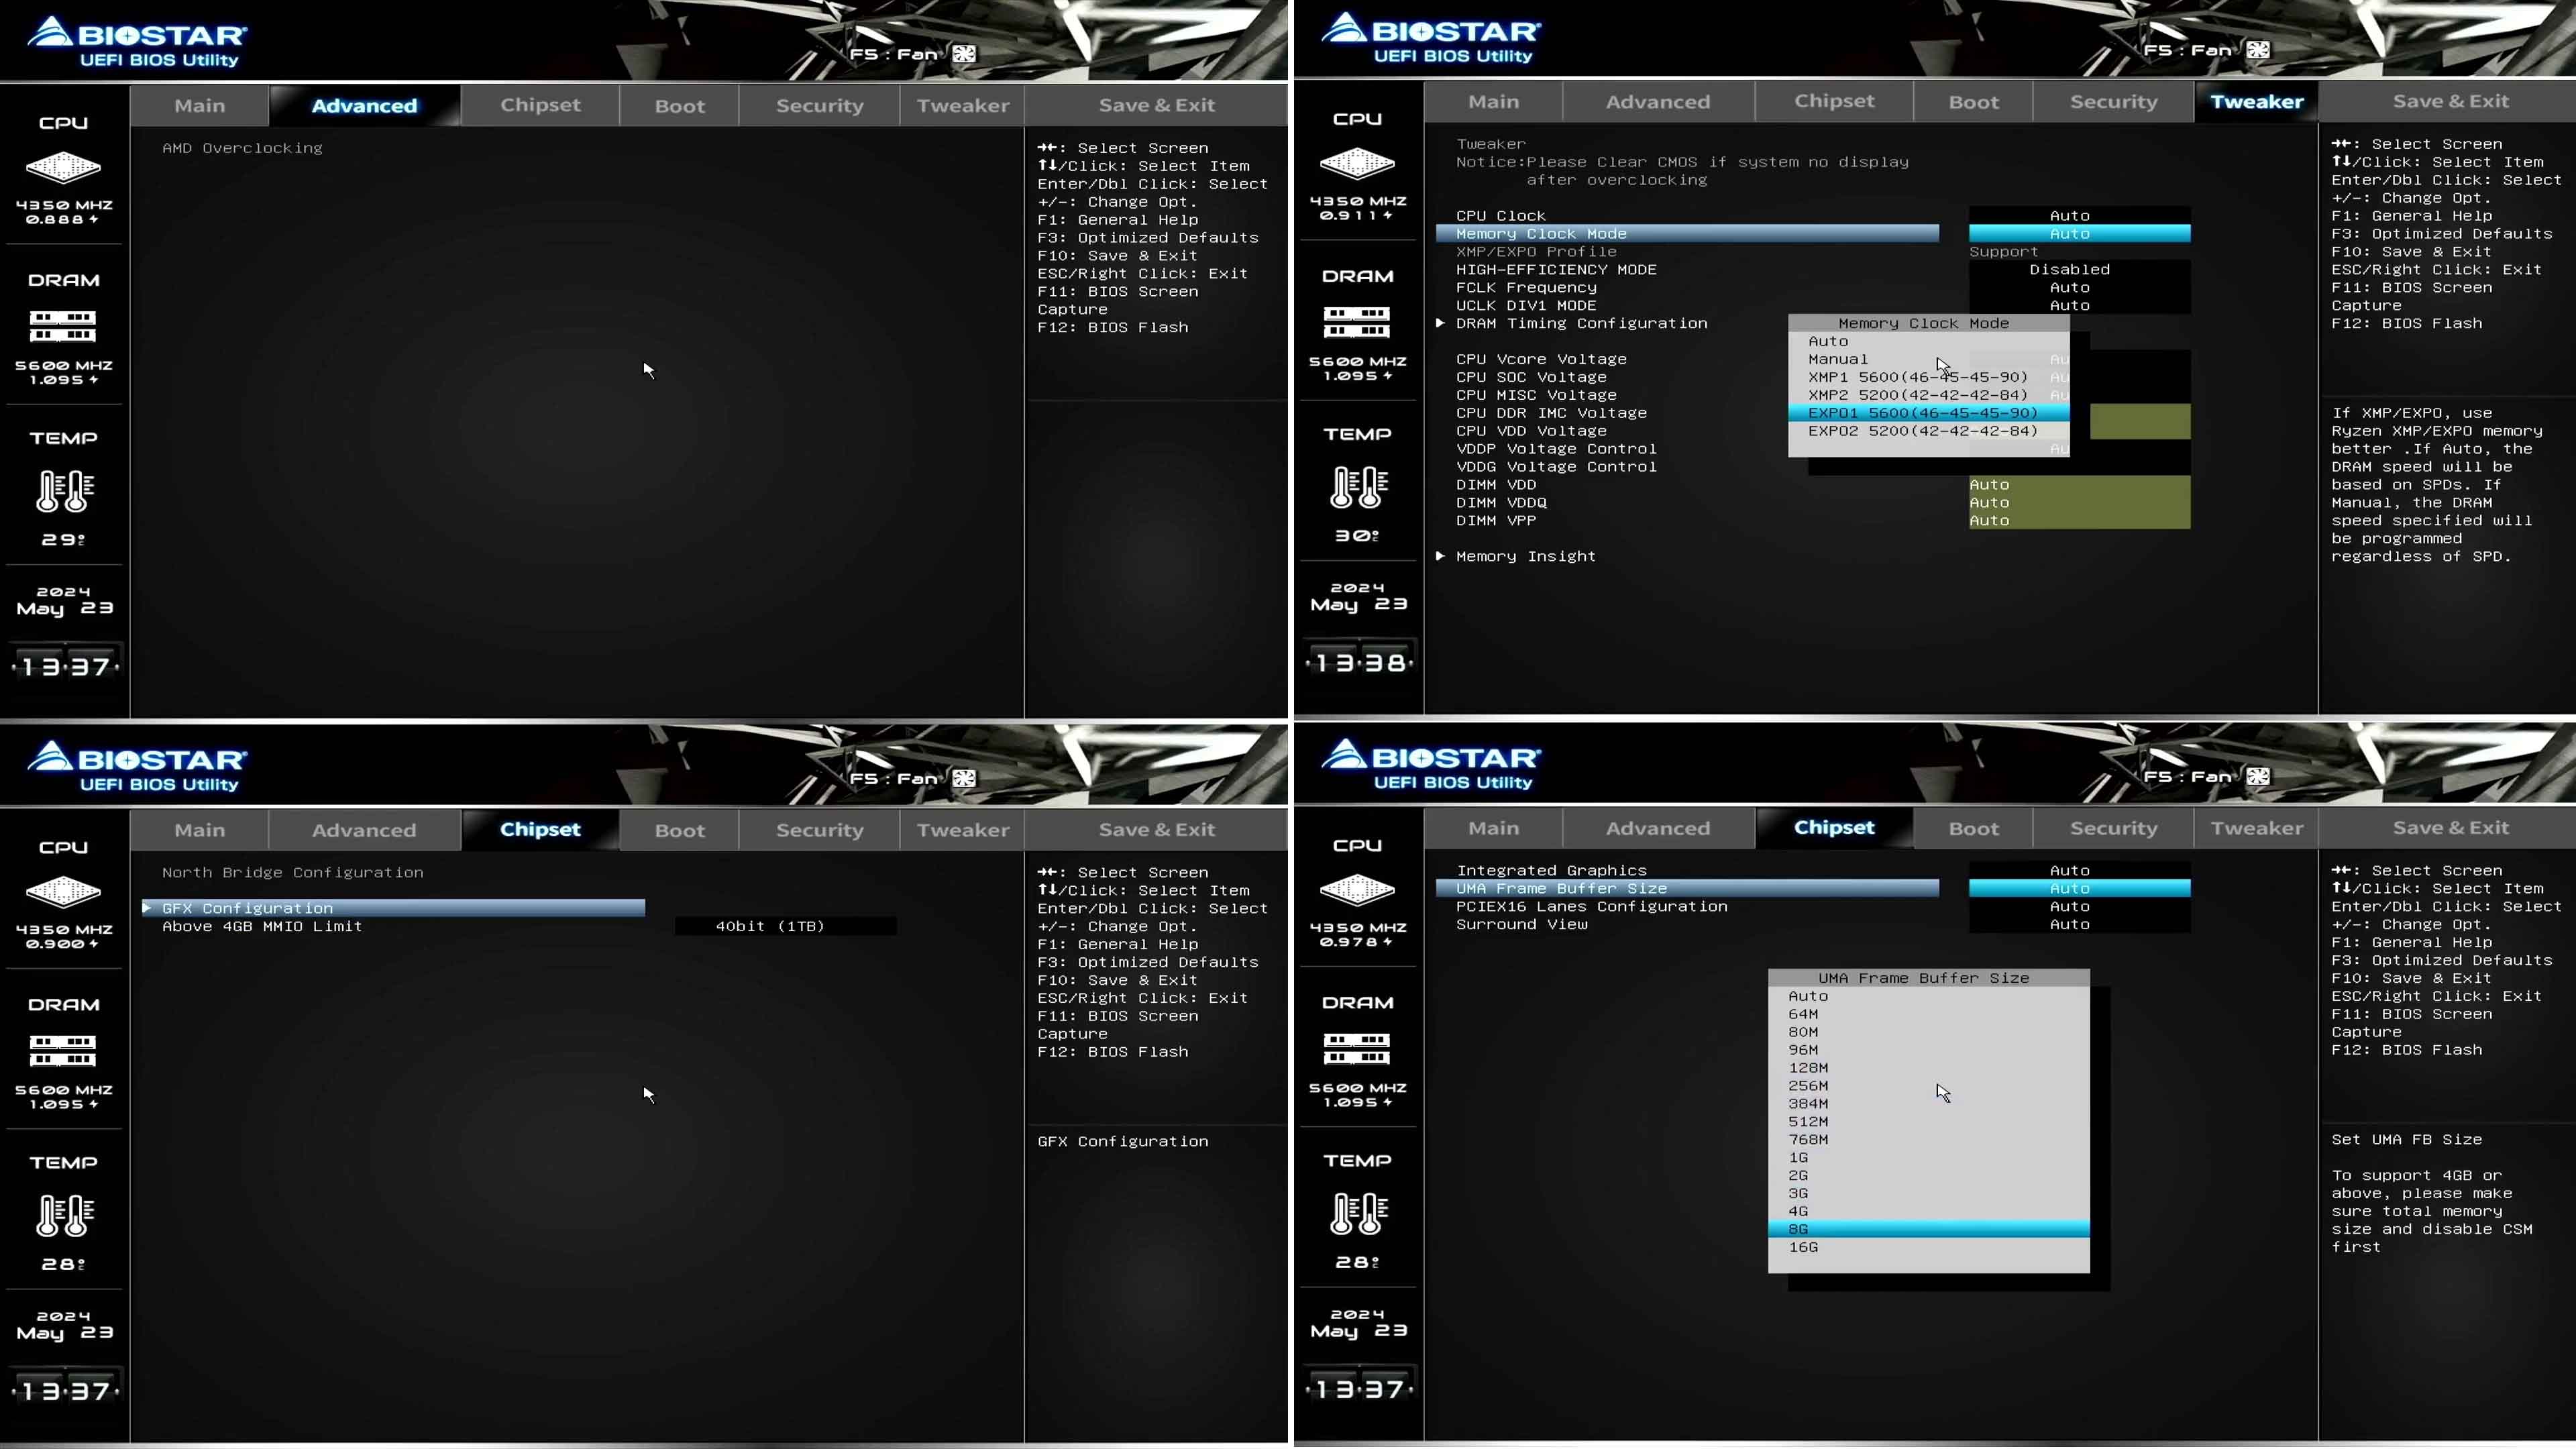Image resolution: width=2576 pixels, height=1449 pixels.
Task: Click the active Advanced tab
Action: (364, 106)
